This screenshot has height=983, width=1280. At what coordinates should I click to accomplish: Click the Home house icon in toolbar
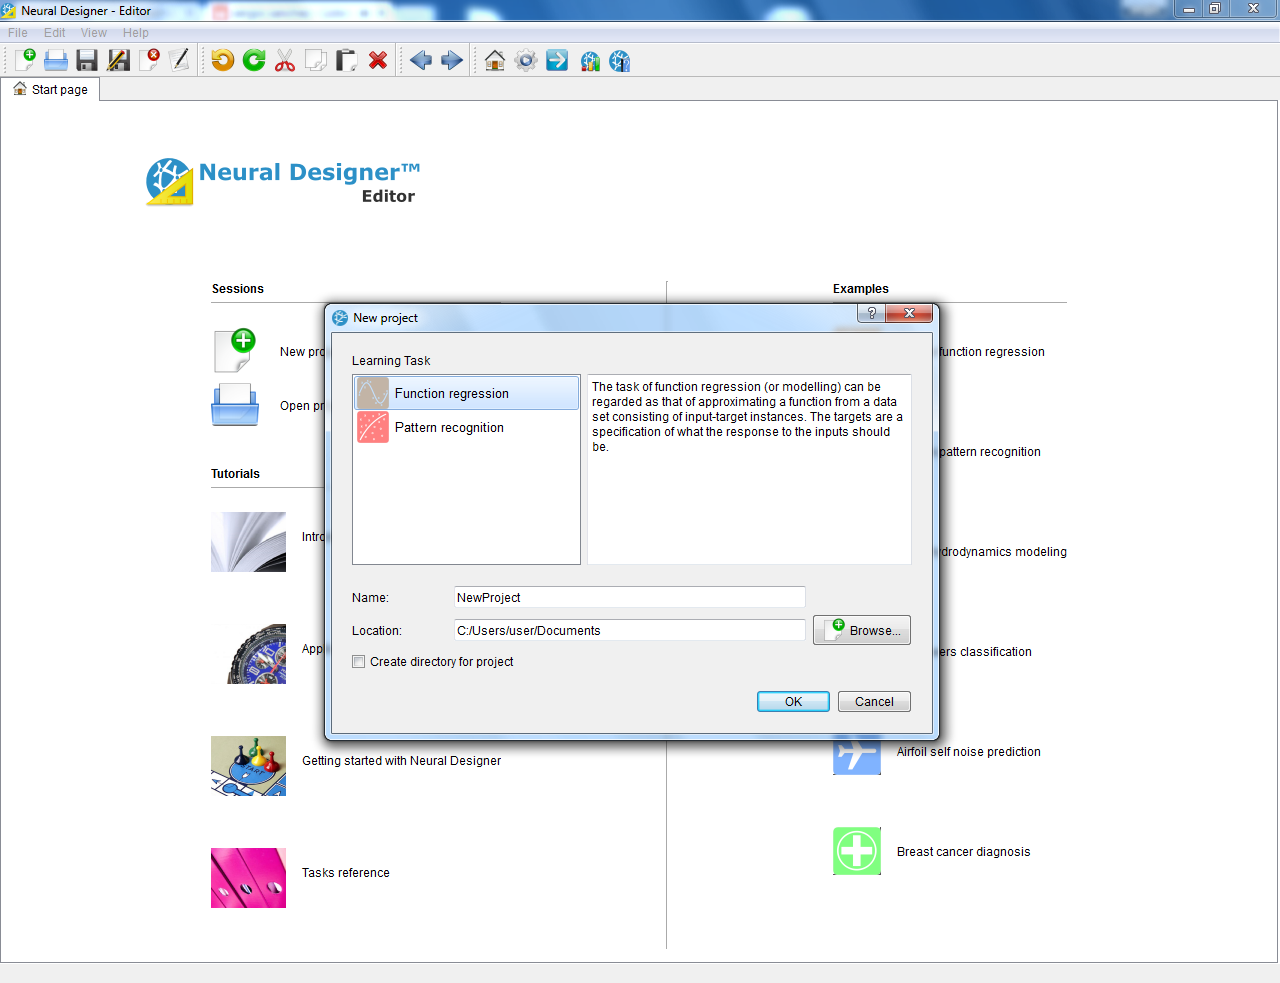pyautogui.click(x=495, y=60)
